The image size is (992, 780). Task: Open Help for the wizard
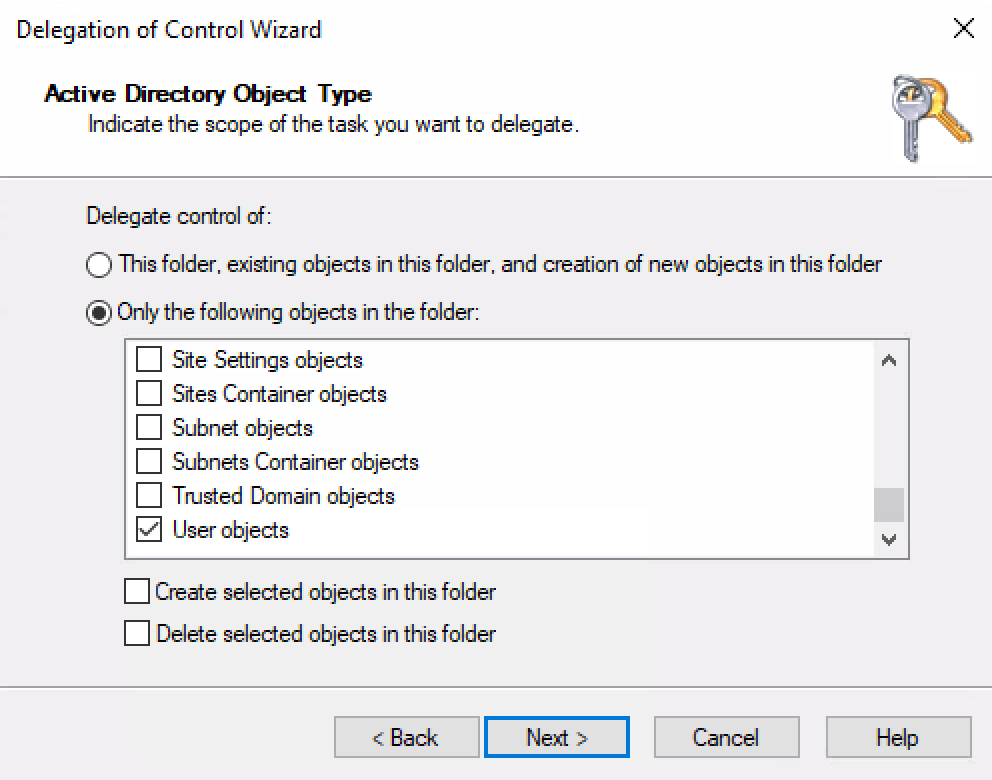point(898,737)
